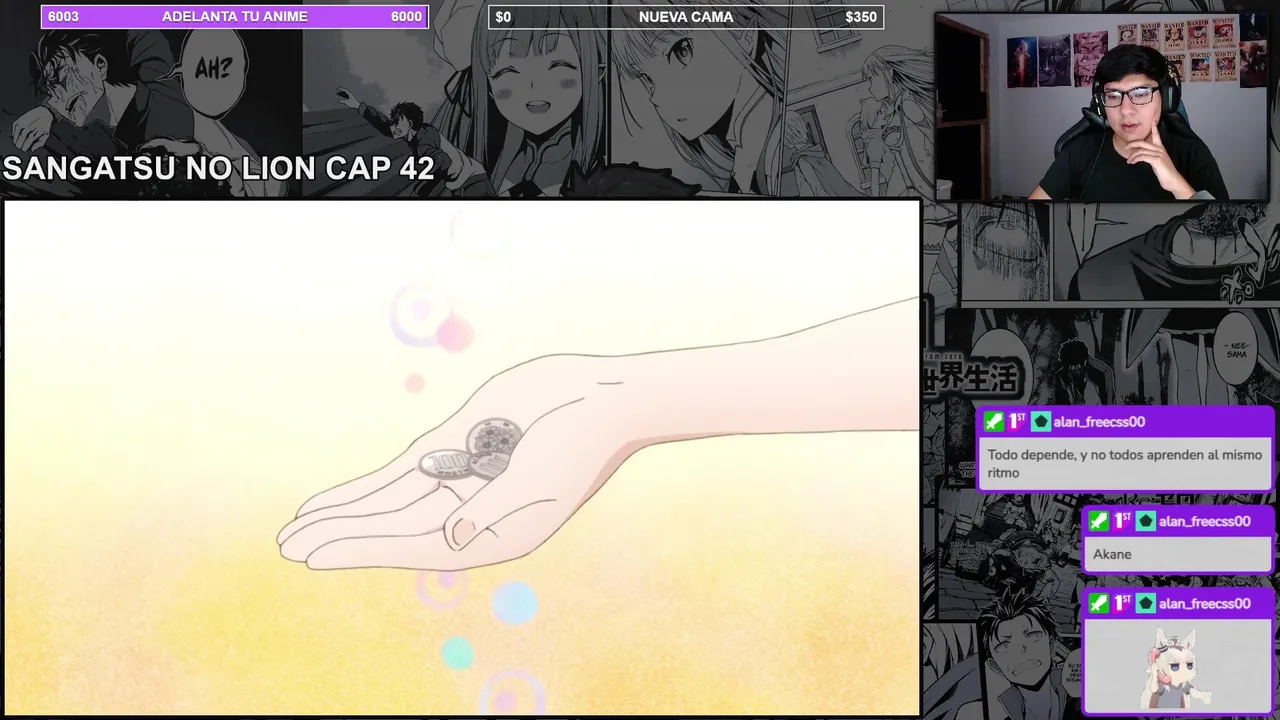Click the 1st badge on the 'Akane' message

(1122, 521)
